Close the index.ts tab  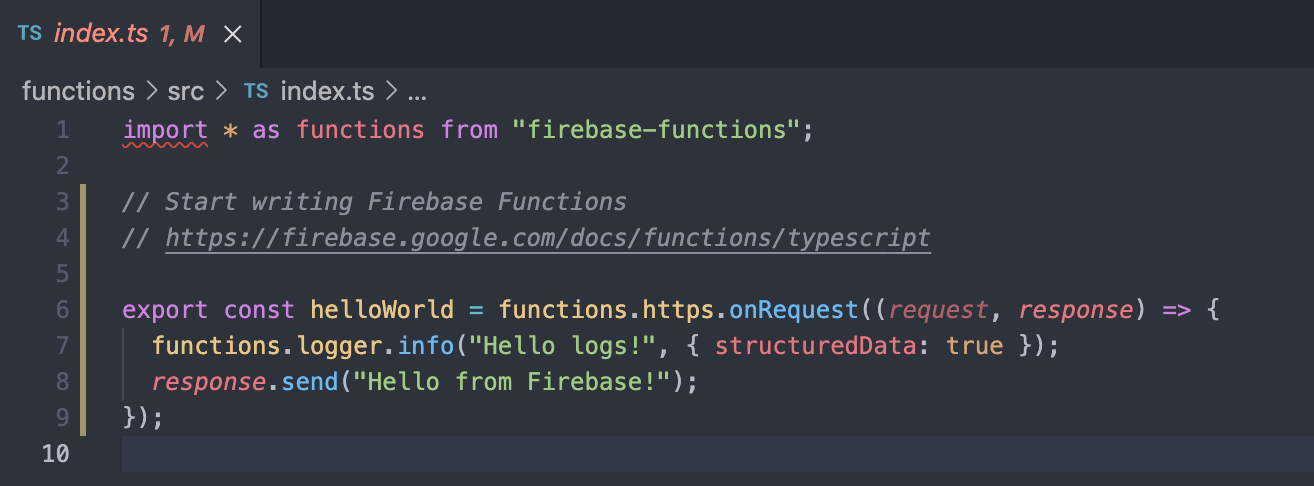[x=233, y=35]
